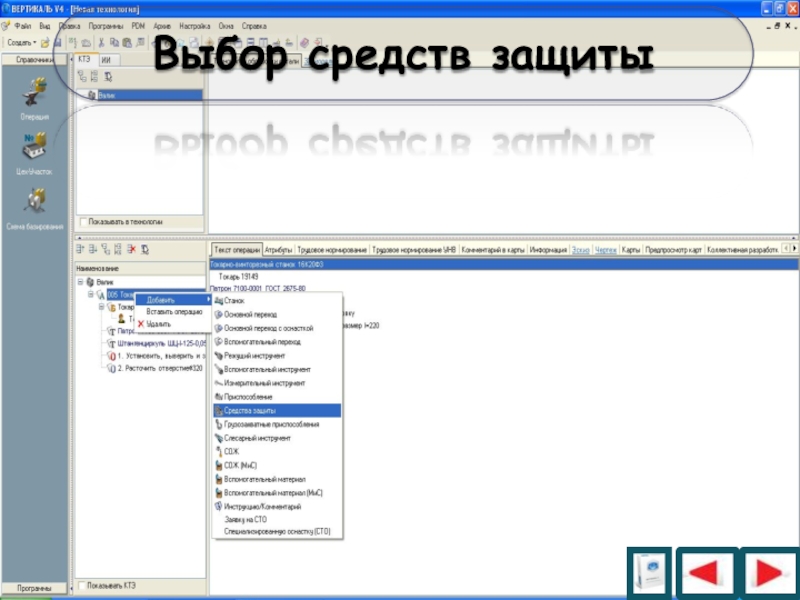Expand the Добавить submenu arrow

[x=208, y=300]
